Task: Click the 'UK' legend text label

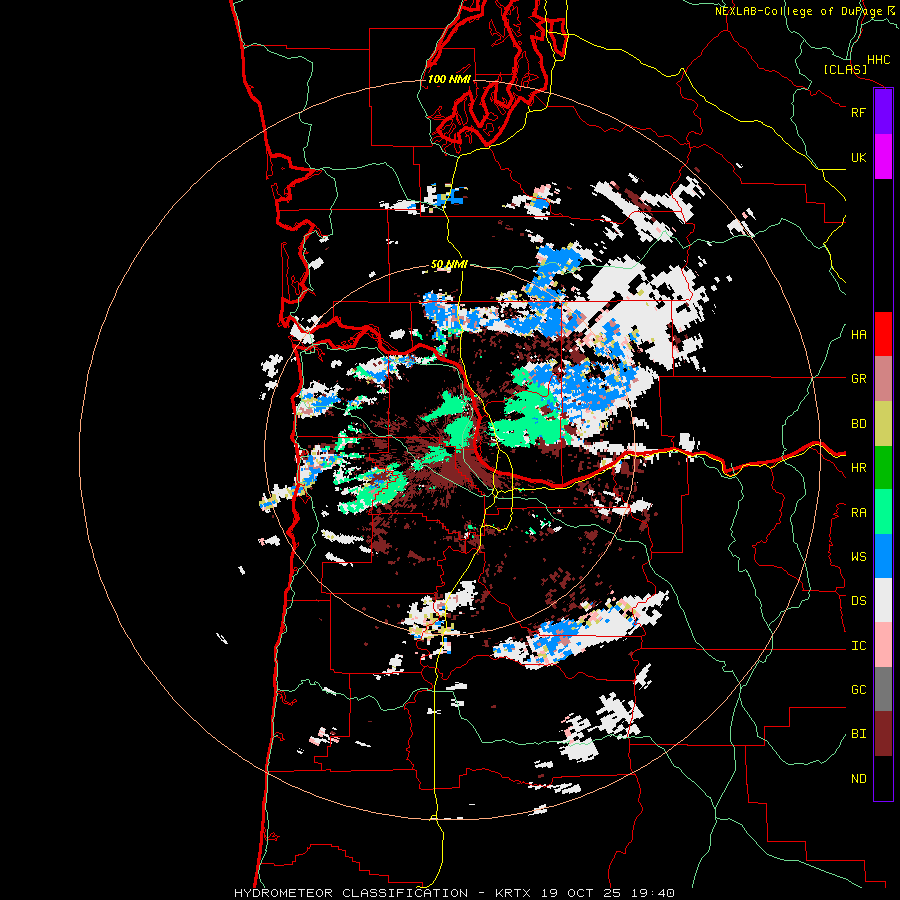Action: coord(858,157)
